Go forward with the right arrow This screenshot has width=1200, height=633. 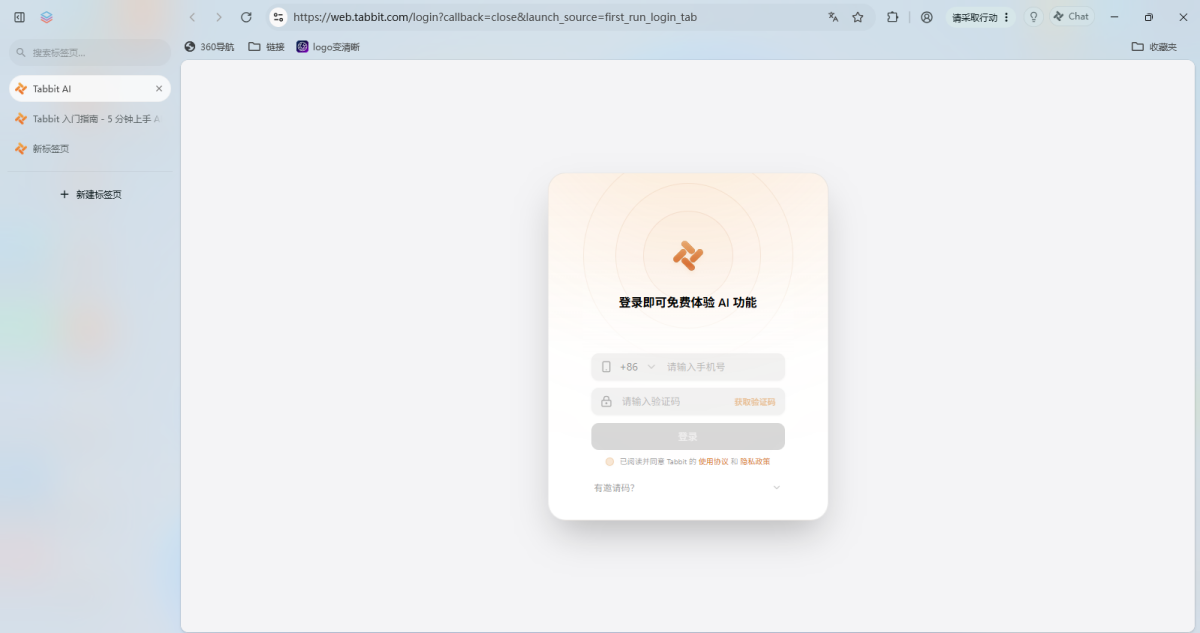click(219, 17)
